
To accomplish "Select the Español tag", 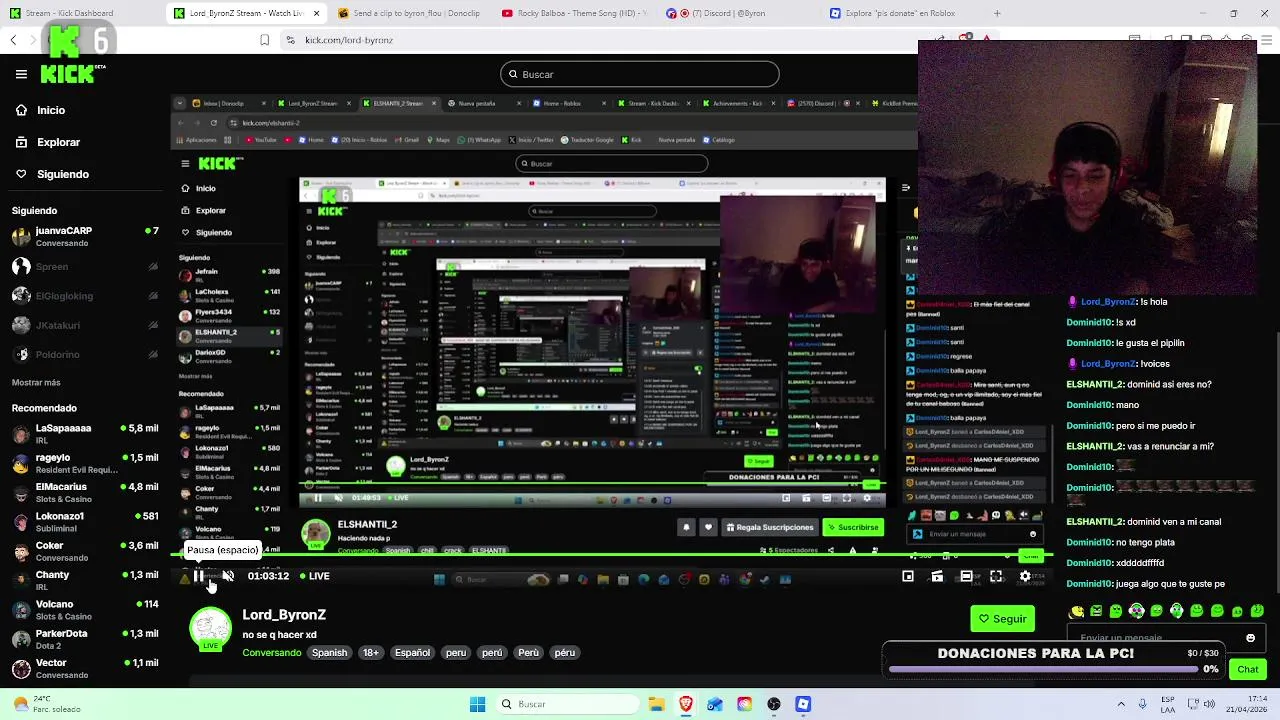I will [x=412, y=653].
